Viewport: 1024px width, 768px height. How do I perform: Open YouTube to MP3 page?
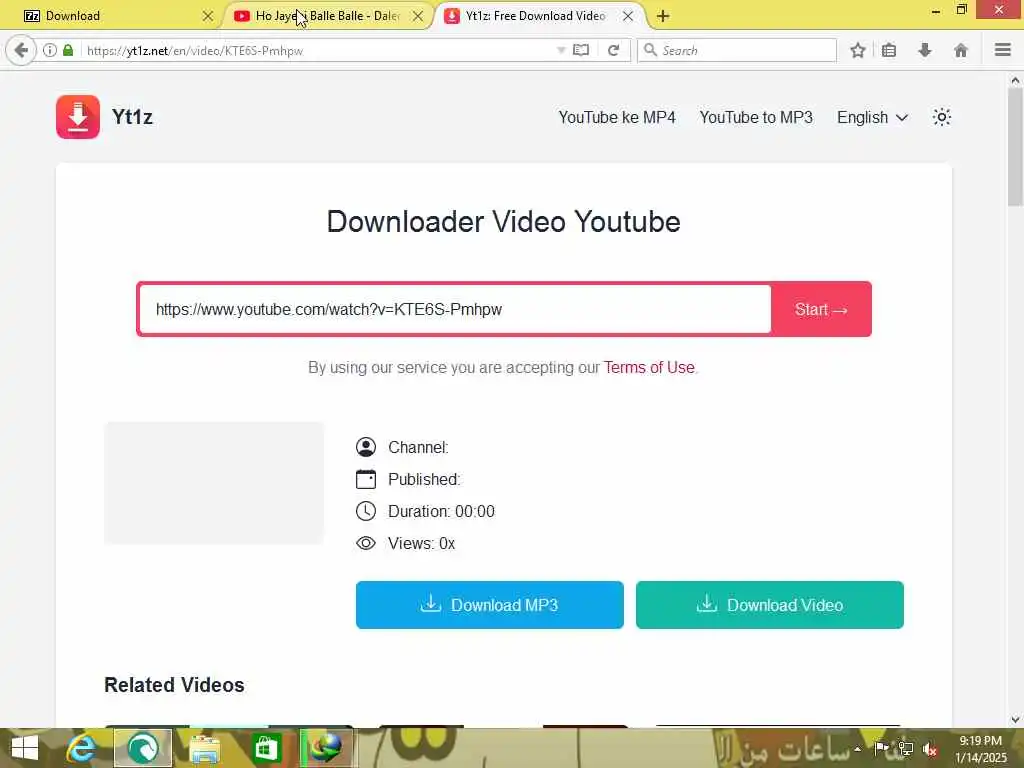tap(756, 118)
